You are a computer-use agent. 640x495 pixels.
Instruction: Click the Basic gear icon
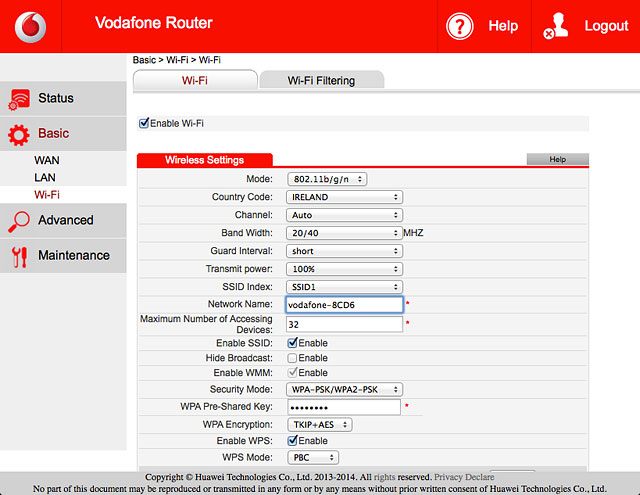(x=19, y=135)
